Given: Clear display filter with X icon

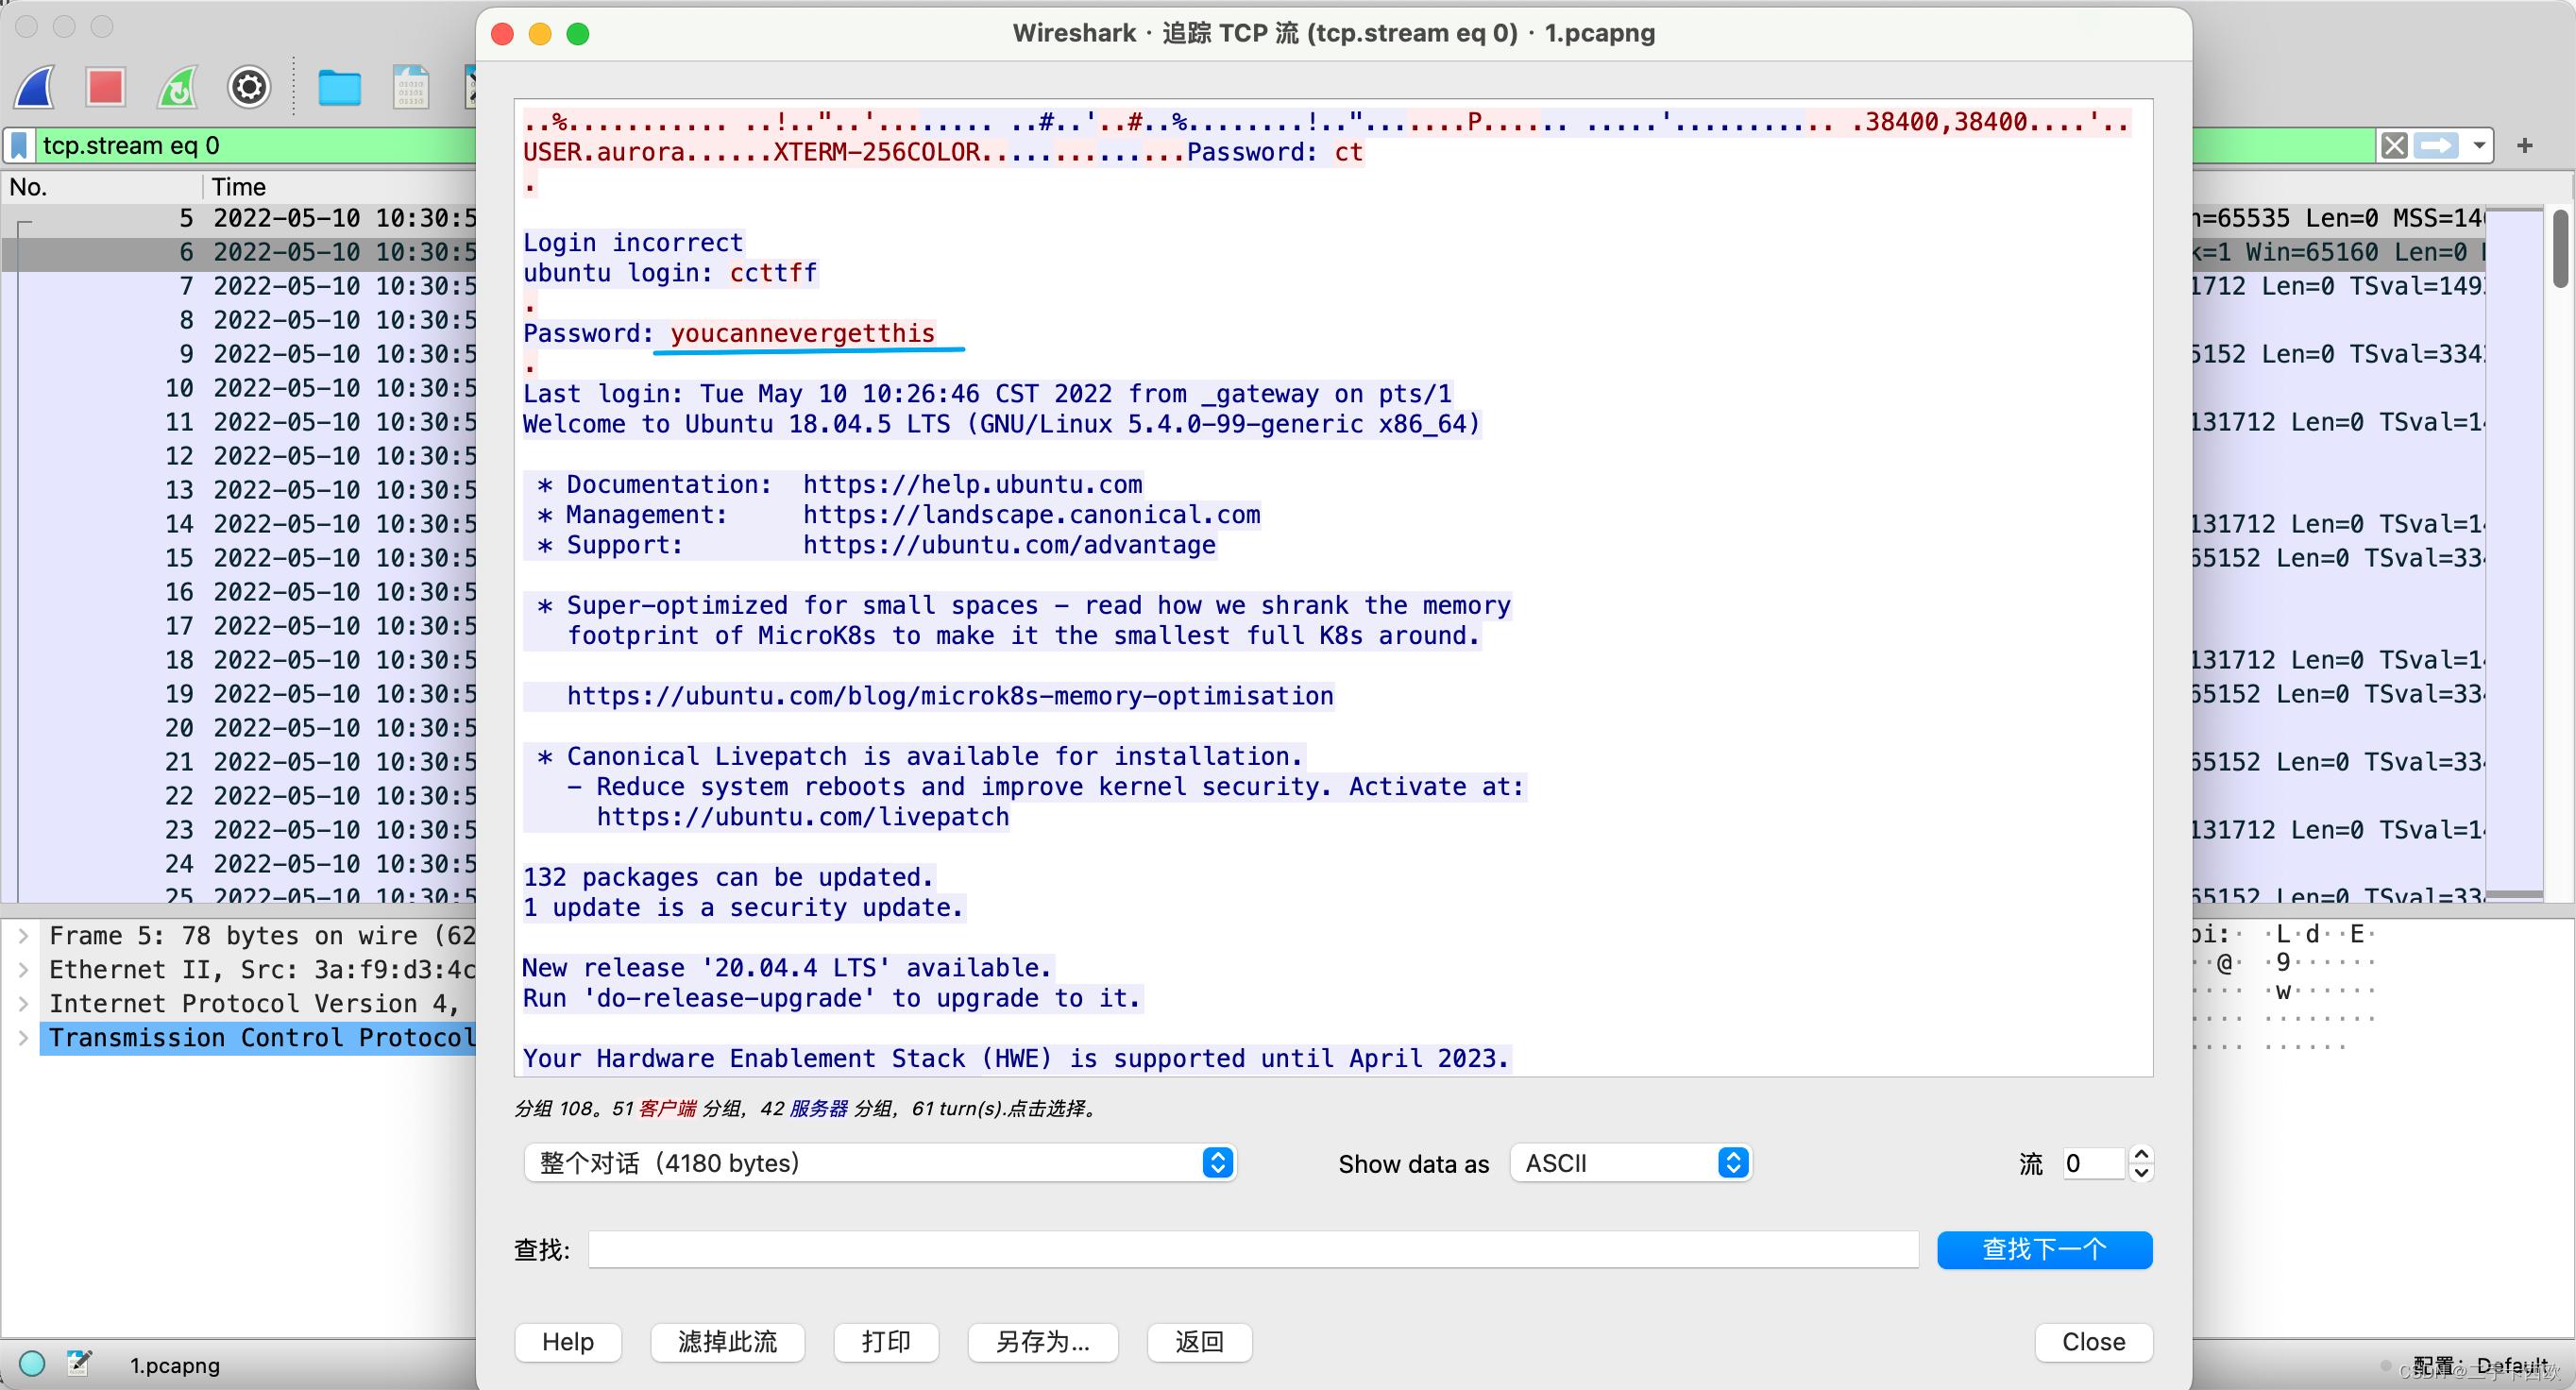Looking at the screenshot, I should [2393, 146].
